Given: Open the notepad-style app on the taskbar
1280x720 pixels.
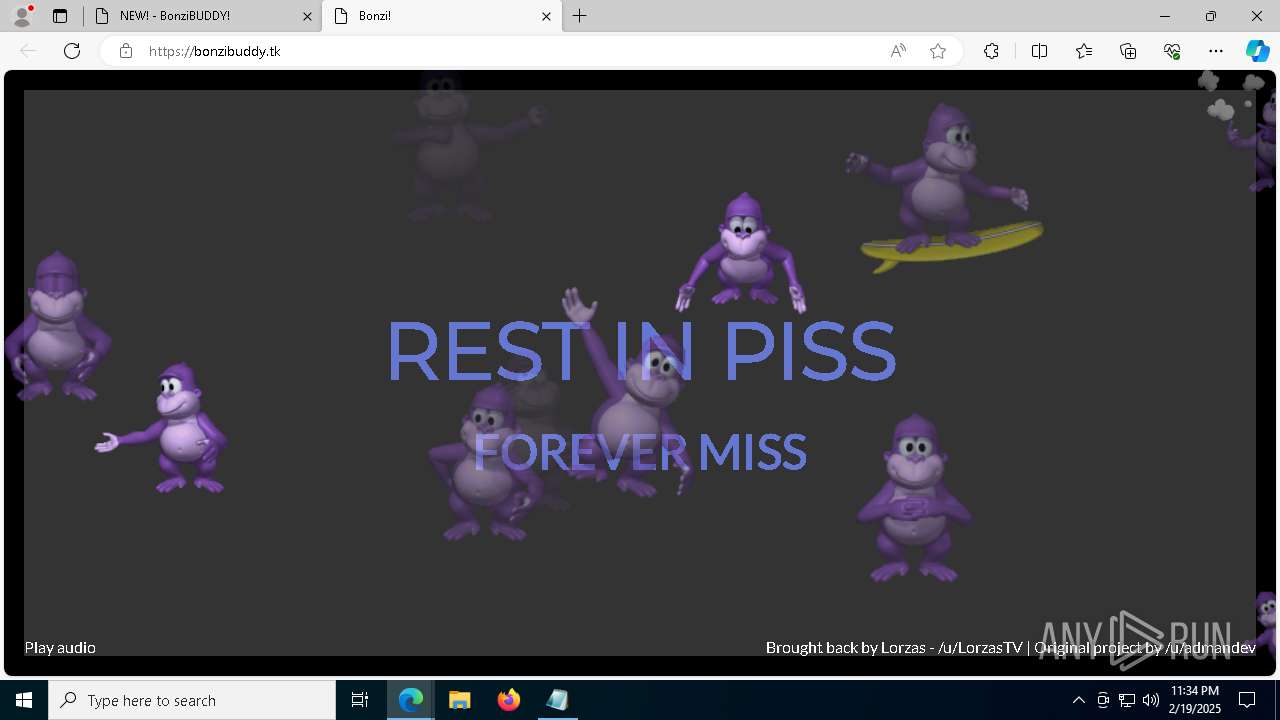Looking at the screenshot, I should [x=557, y=700].
